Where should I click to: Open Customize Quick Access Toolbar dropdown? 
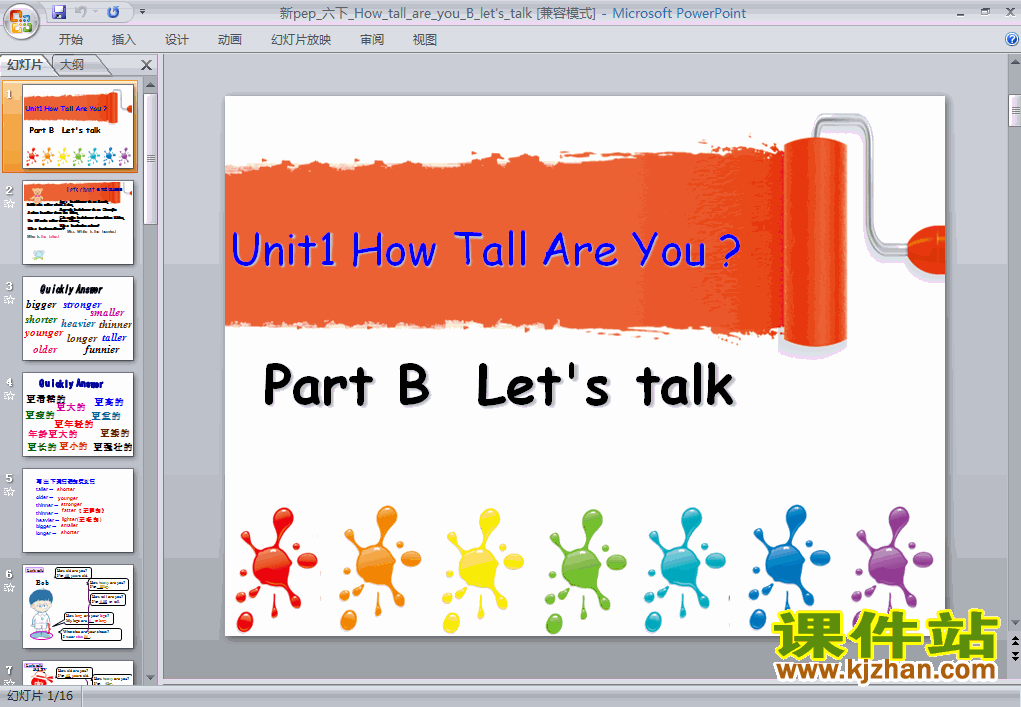coord(143,12)
